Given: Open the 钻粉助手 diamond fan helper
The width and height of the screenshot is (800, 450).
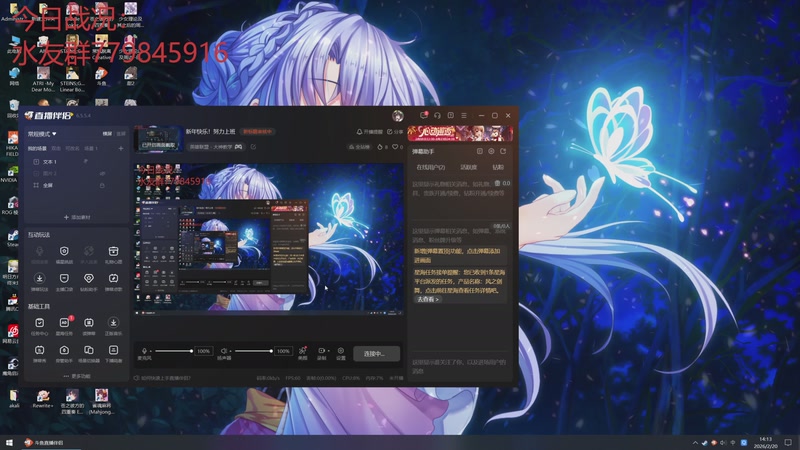Looking at the screenshot, I should pos(89,282).
